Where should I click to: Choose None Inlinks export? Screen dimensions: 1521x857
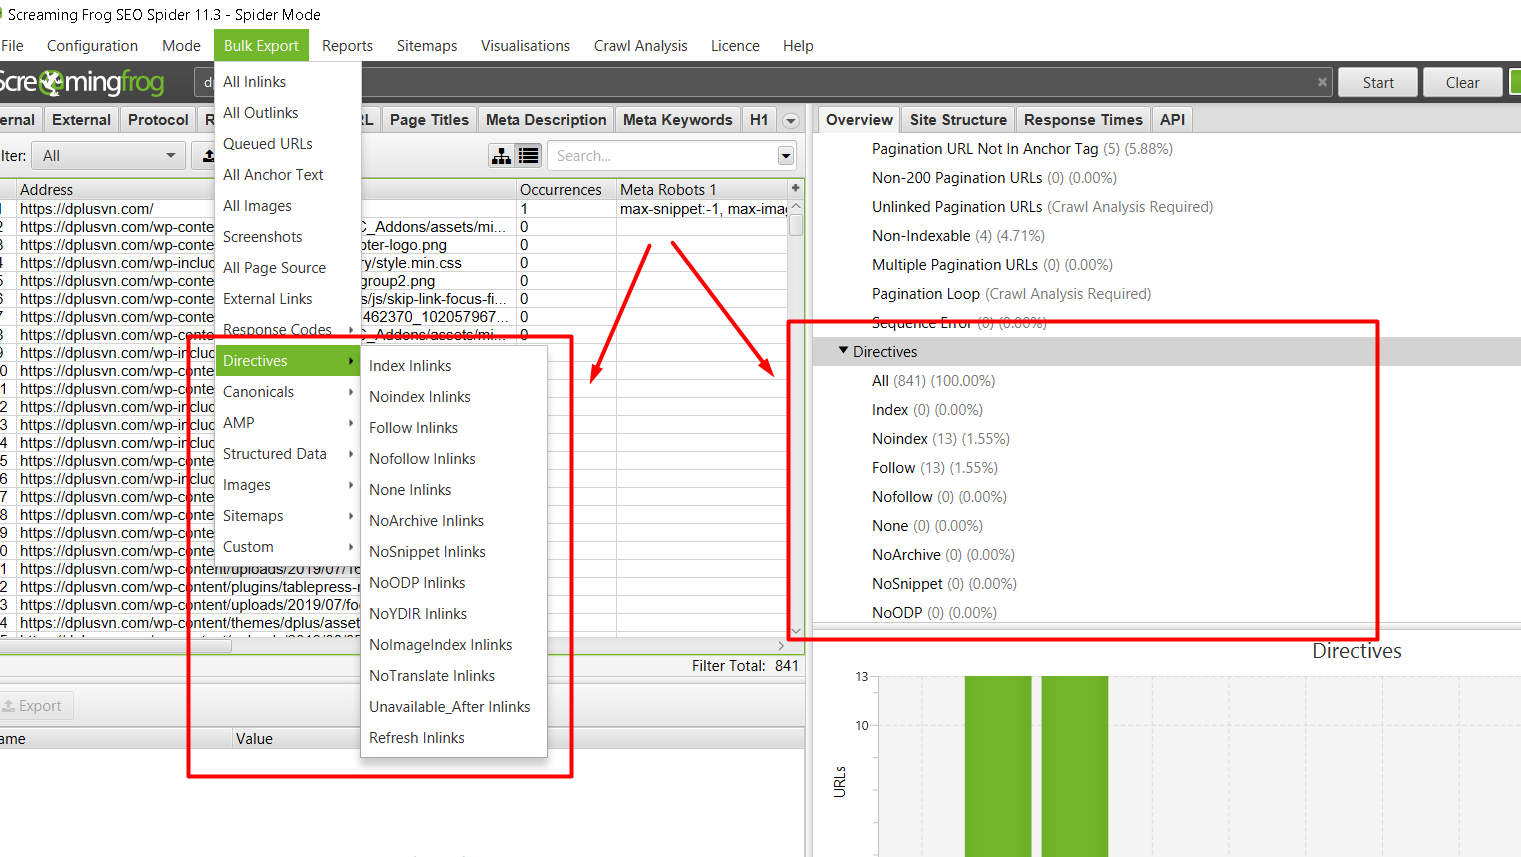point(454,490)
